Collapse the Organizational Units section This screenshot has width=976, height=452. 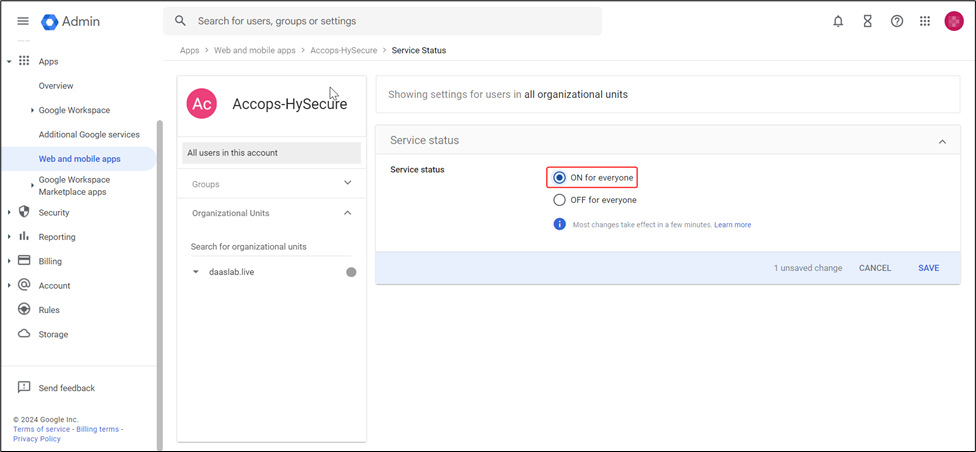pos(347,213)
